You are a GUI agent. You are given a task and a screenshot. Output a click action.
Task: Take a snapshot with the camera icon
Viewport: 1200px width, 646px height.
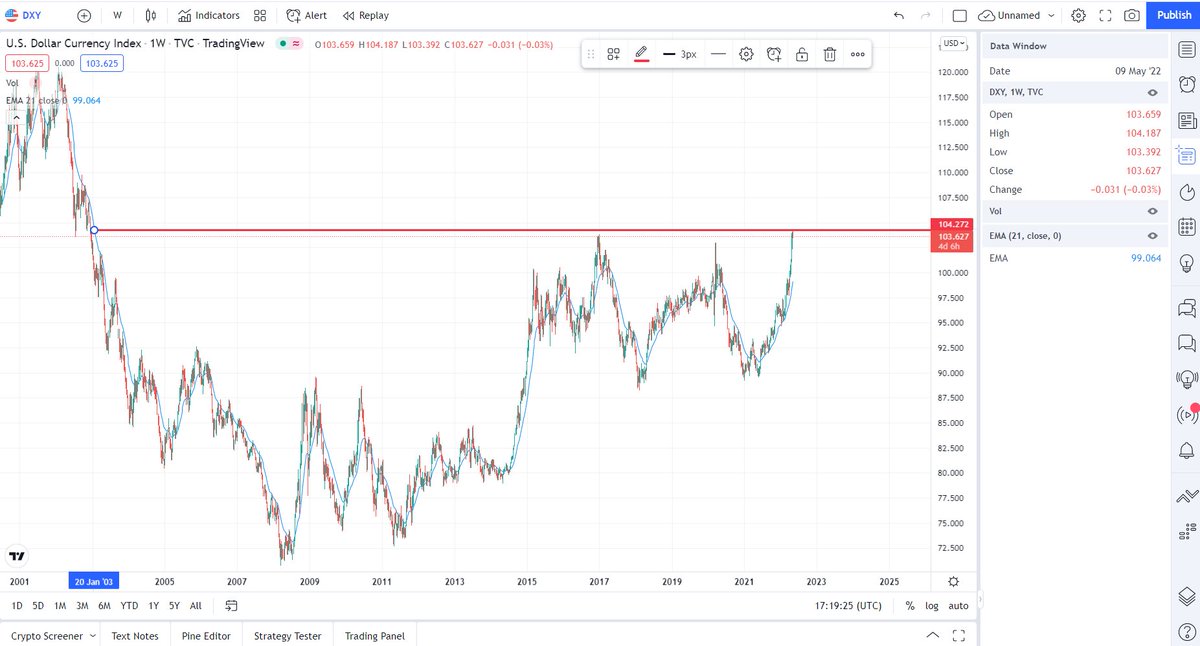[x=1131, y=15]
